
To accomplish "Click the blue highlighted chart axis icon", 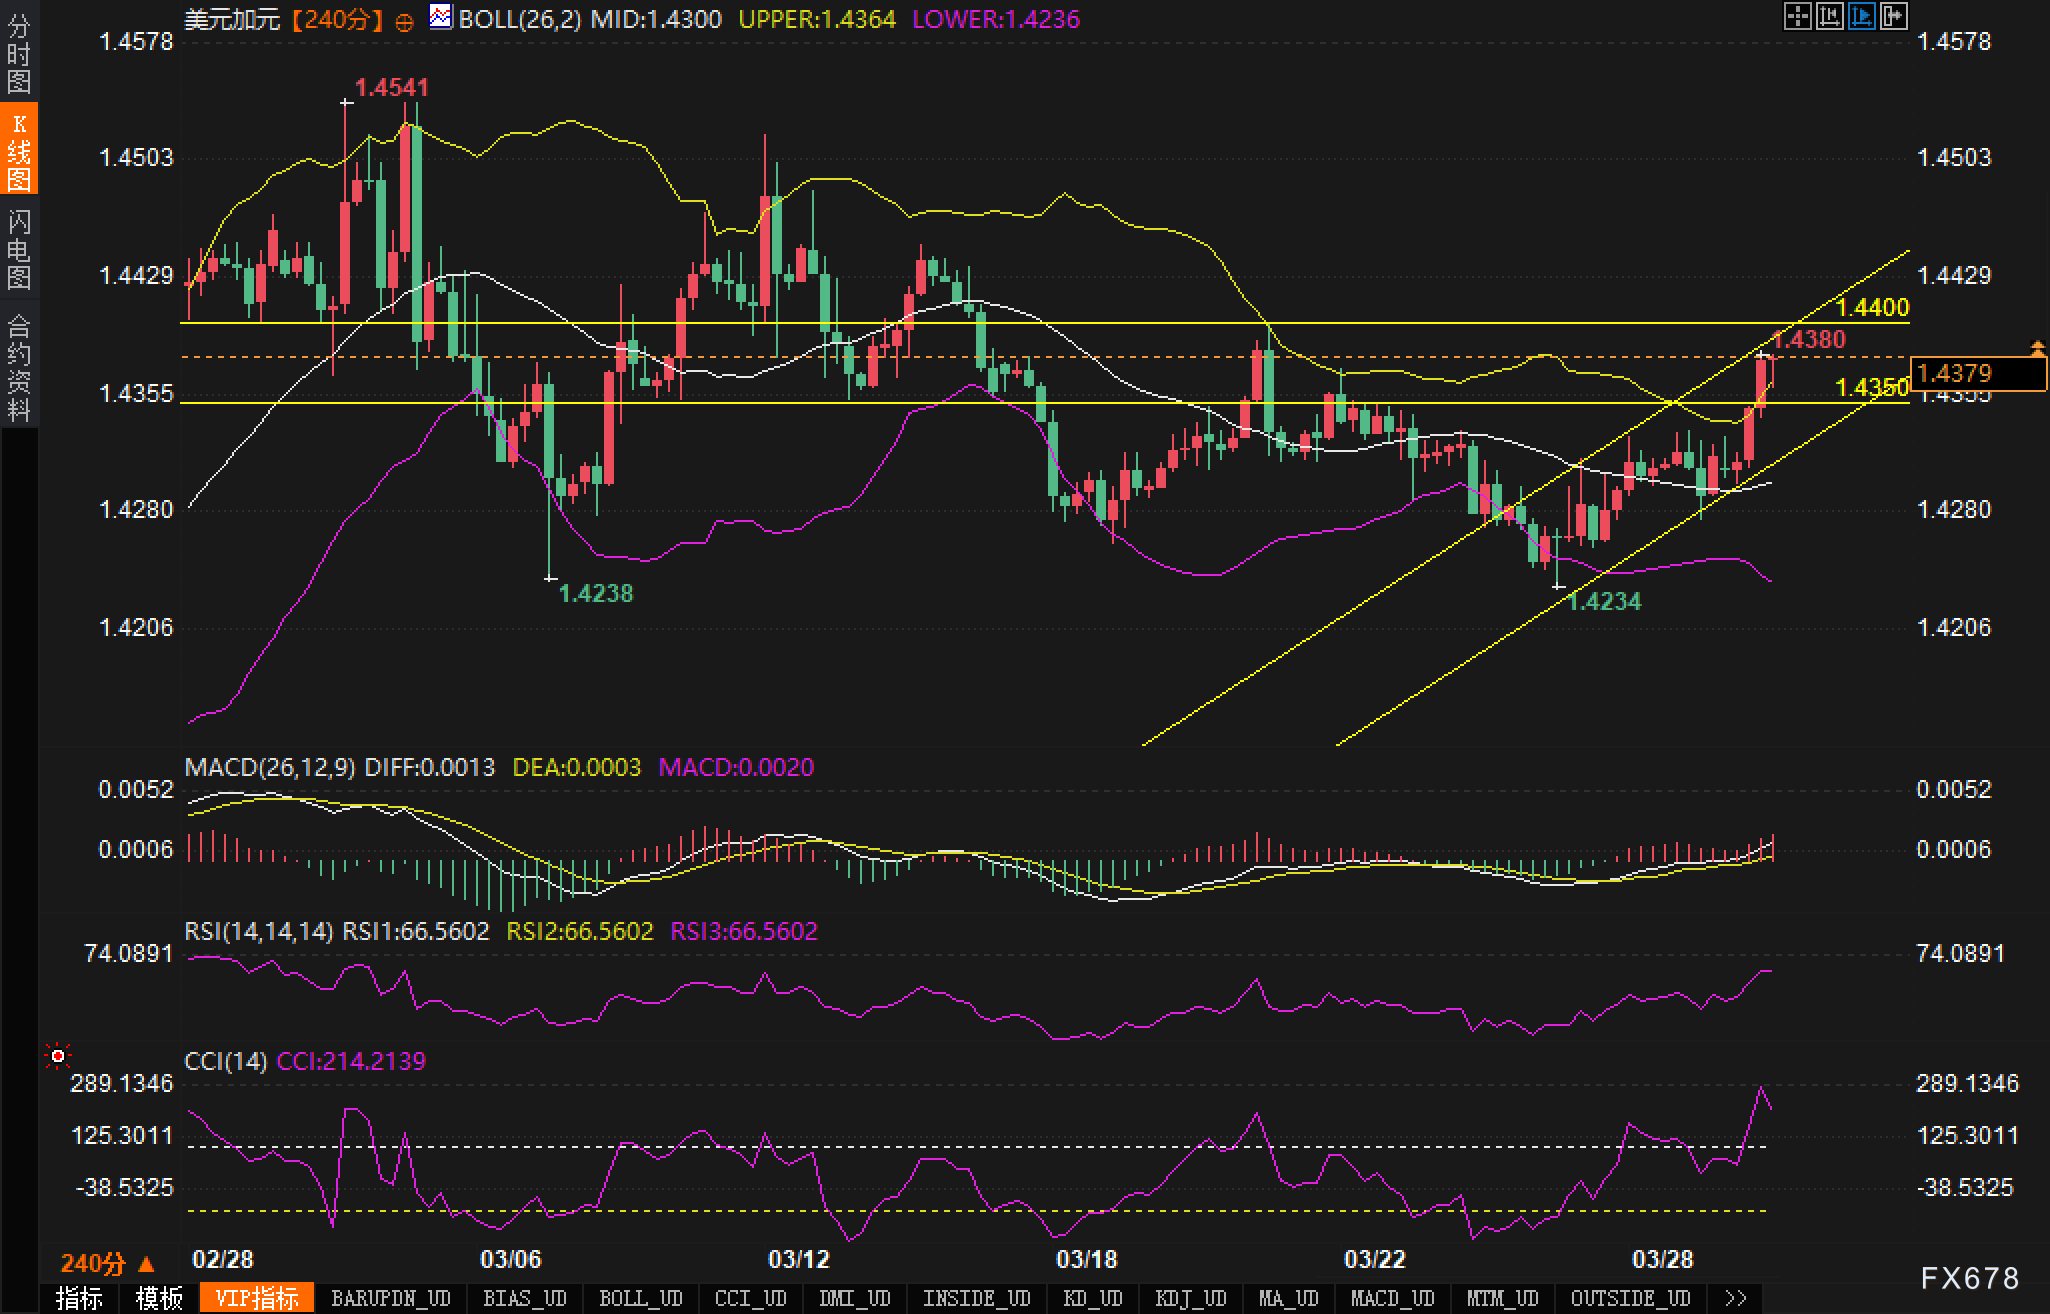I will pos(1861,17).
